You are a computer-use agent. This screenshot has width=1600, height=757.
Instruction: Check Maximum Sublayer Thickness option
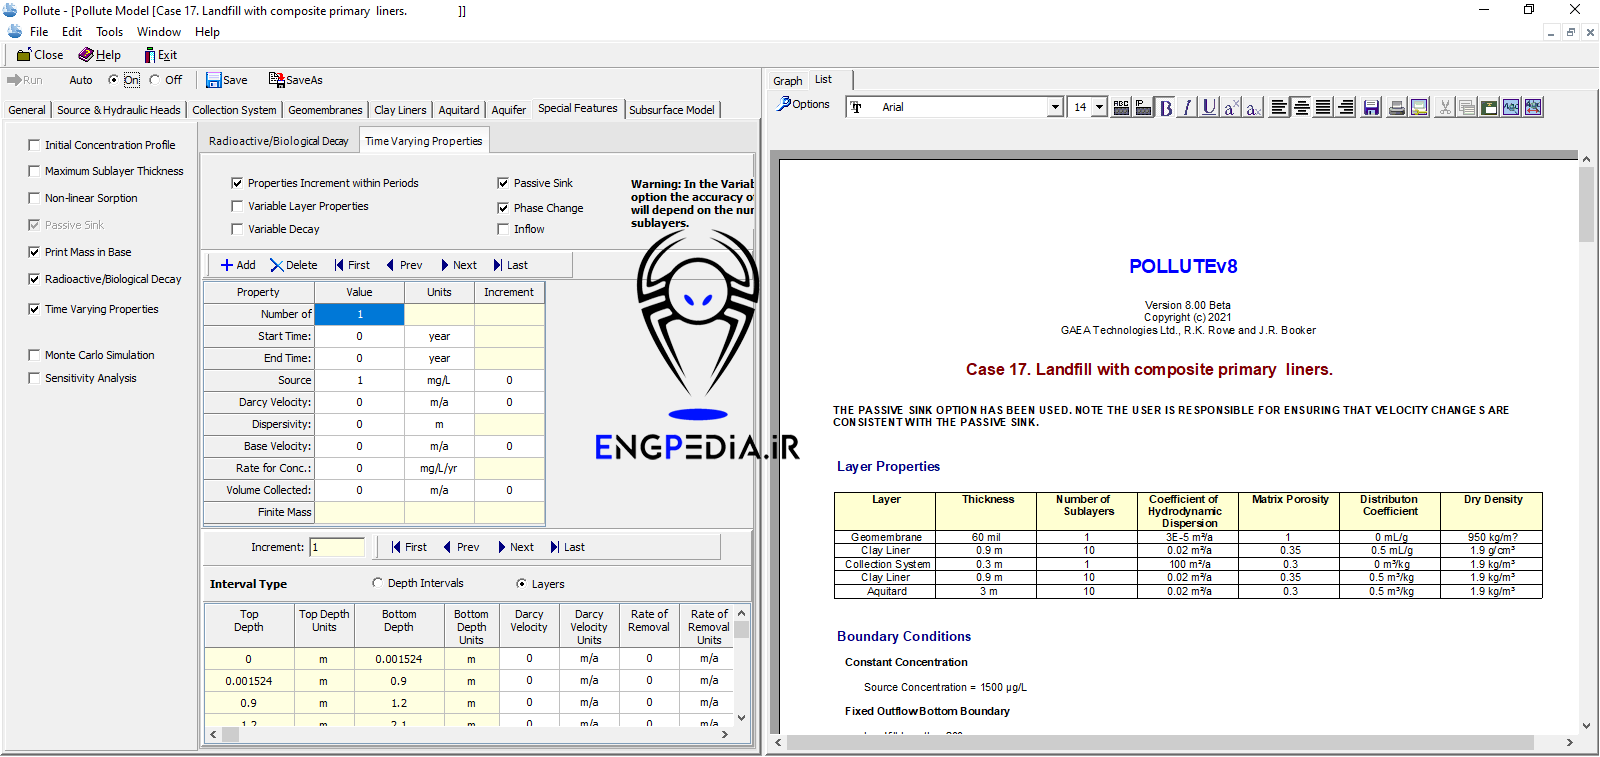click(x=34, y=171)
